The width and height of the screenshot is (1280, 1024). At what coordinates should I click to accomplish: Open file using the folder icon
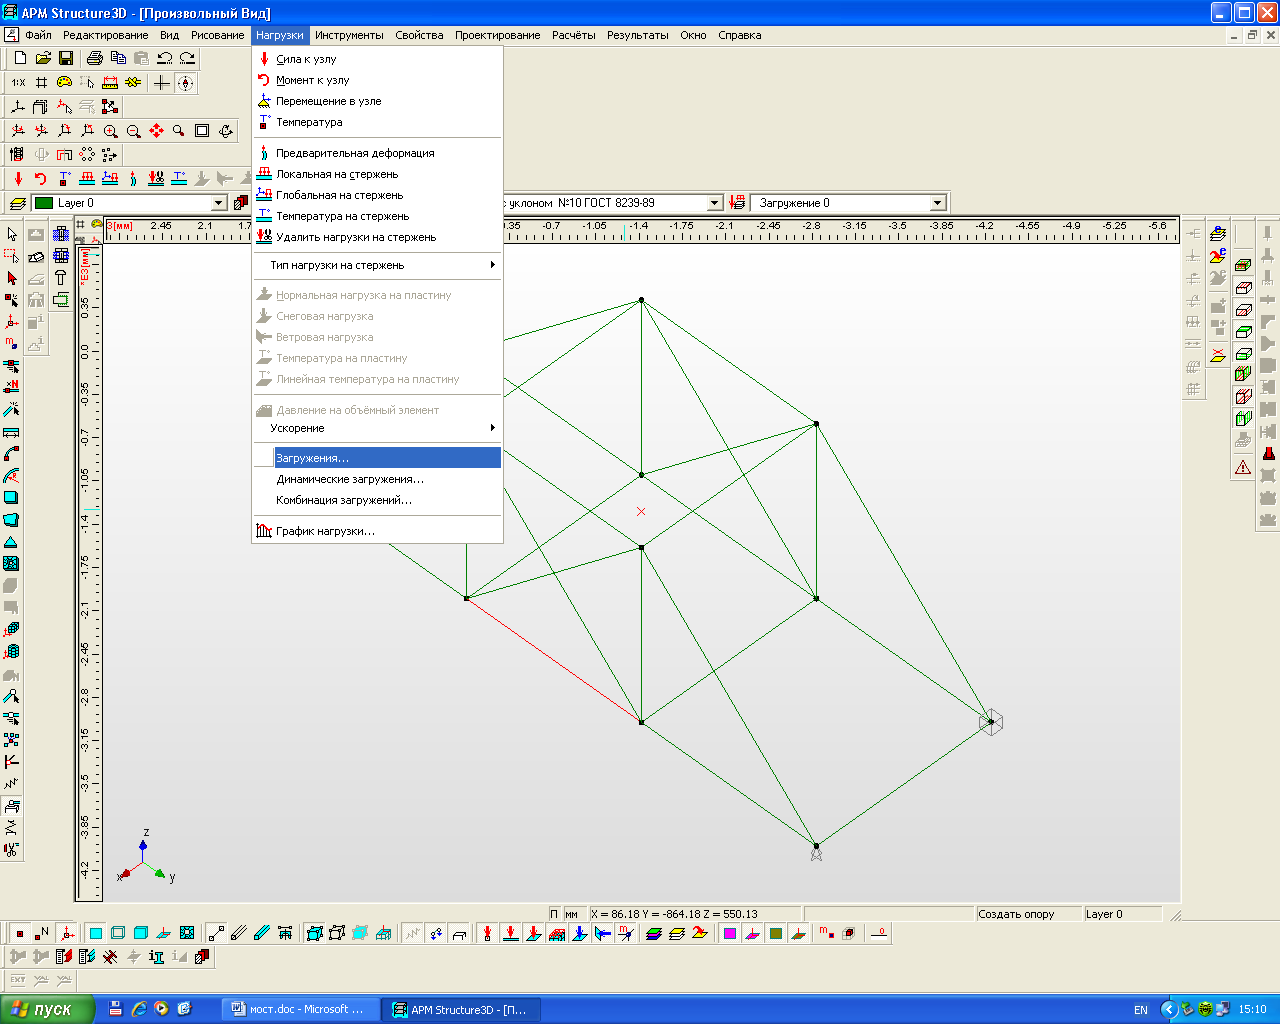coord(43,58)
